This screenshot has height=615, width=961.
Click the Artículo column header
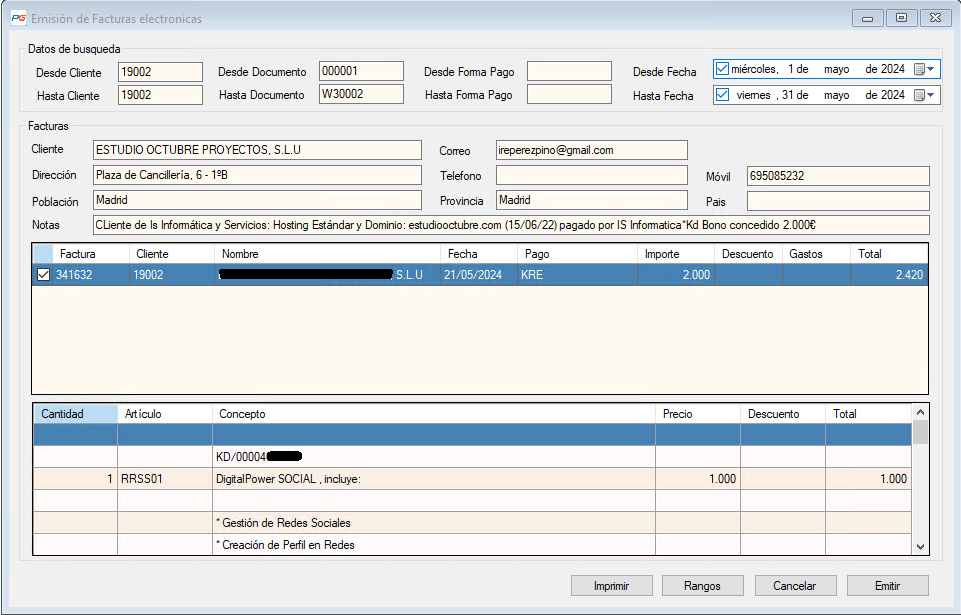coord(165,414)
